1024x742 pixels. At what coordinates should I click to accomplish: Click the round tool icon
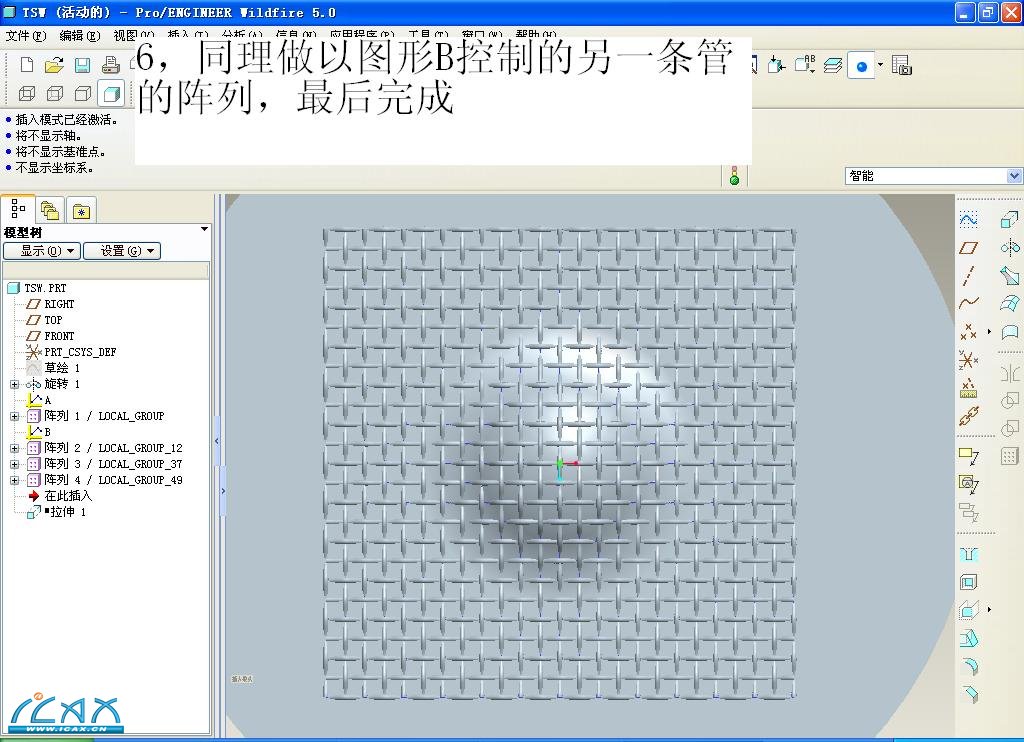pos(970,666)
